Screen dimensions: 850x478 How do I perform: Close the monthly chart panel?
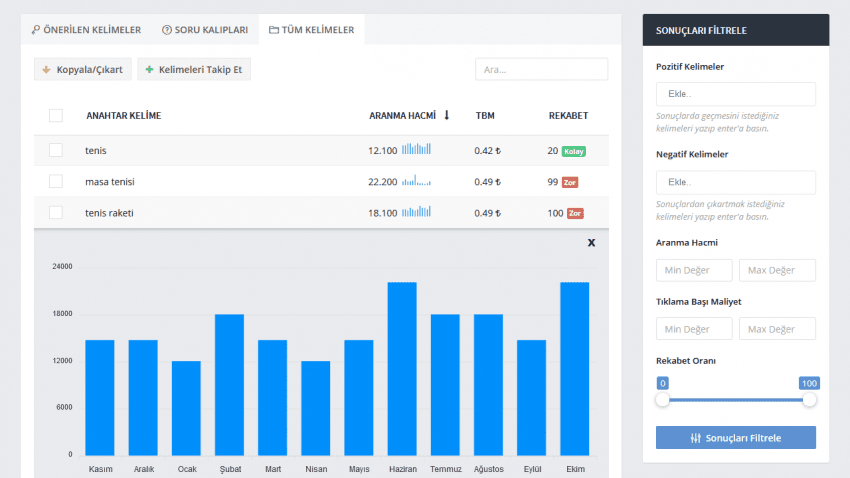tap(591, 243)
